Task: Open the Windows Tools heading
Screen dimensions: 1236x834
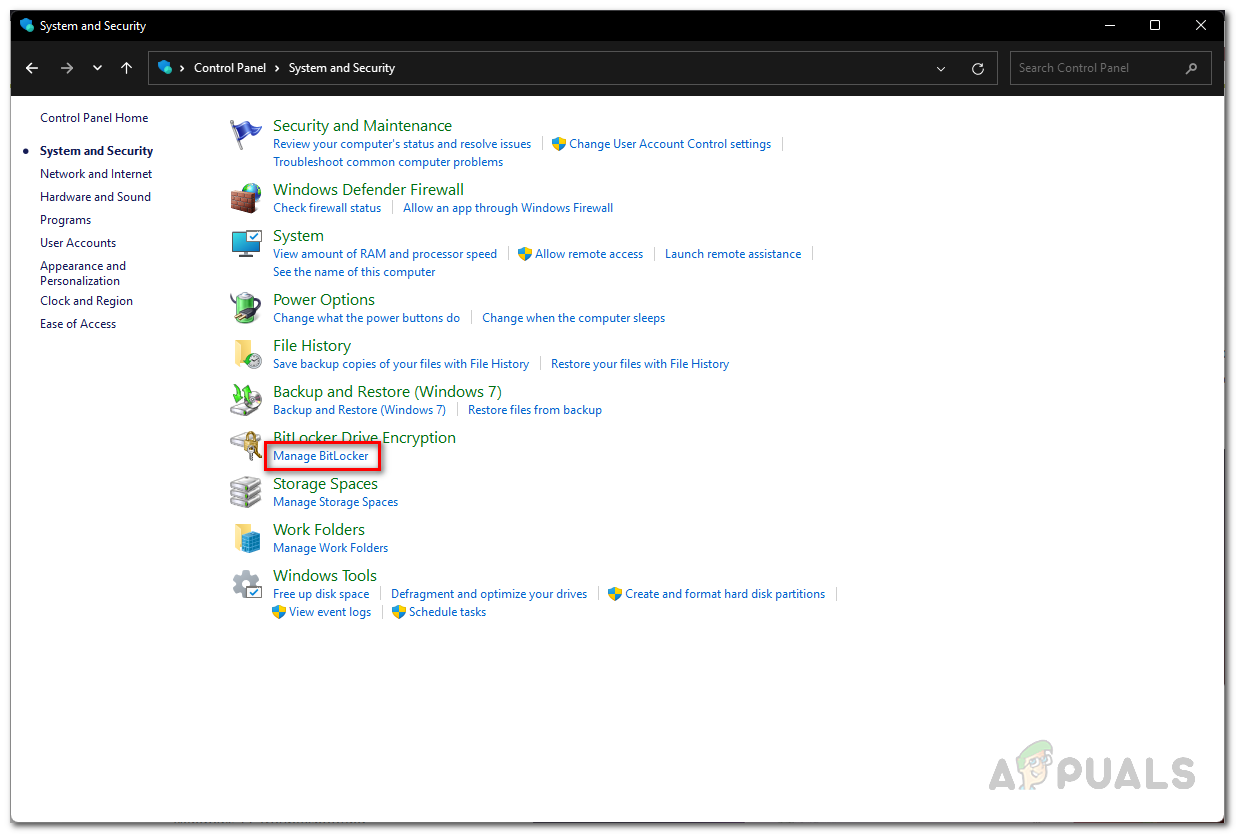Action: click(325, 576)
